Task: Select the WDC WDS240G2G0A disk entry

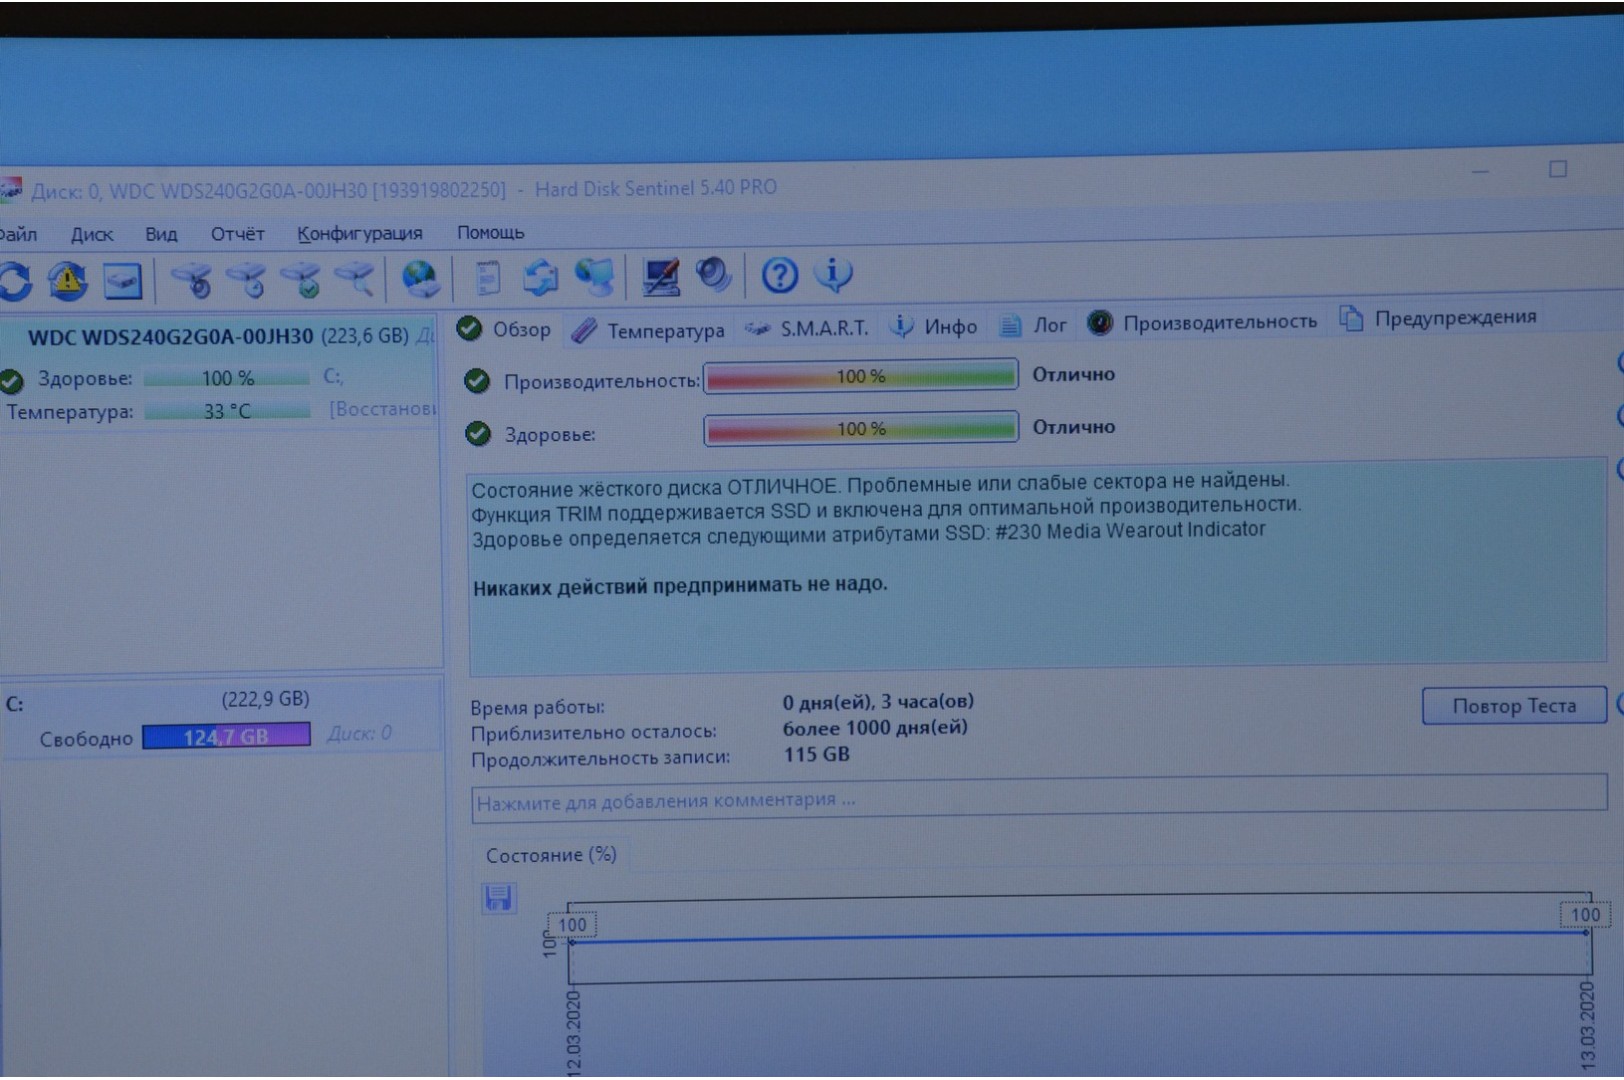Action: pyautogui.click(x=170, y=336)
